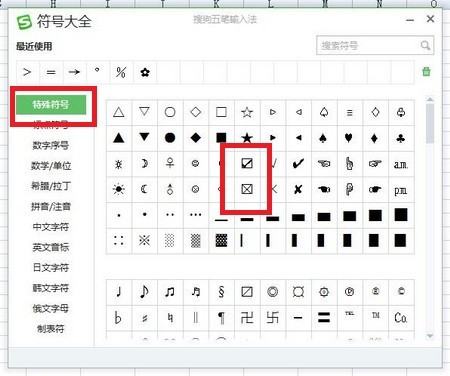Insert the male ♂ symbol
The image size is (450, 376).
(x=170, y=189)
